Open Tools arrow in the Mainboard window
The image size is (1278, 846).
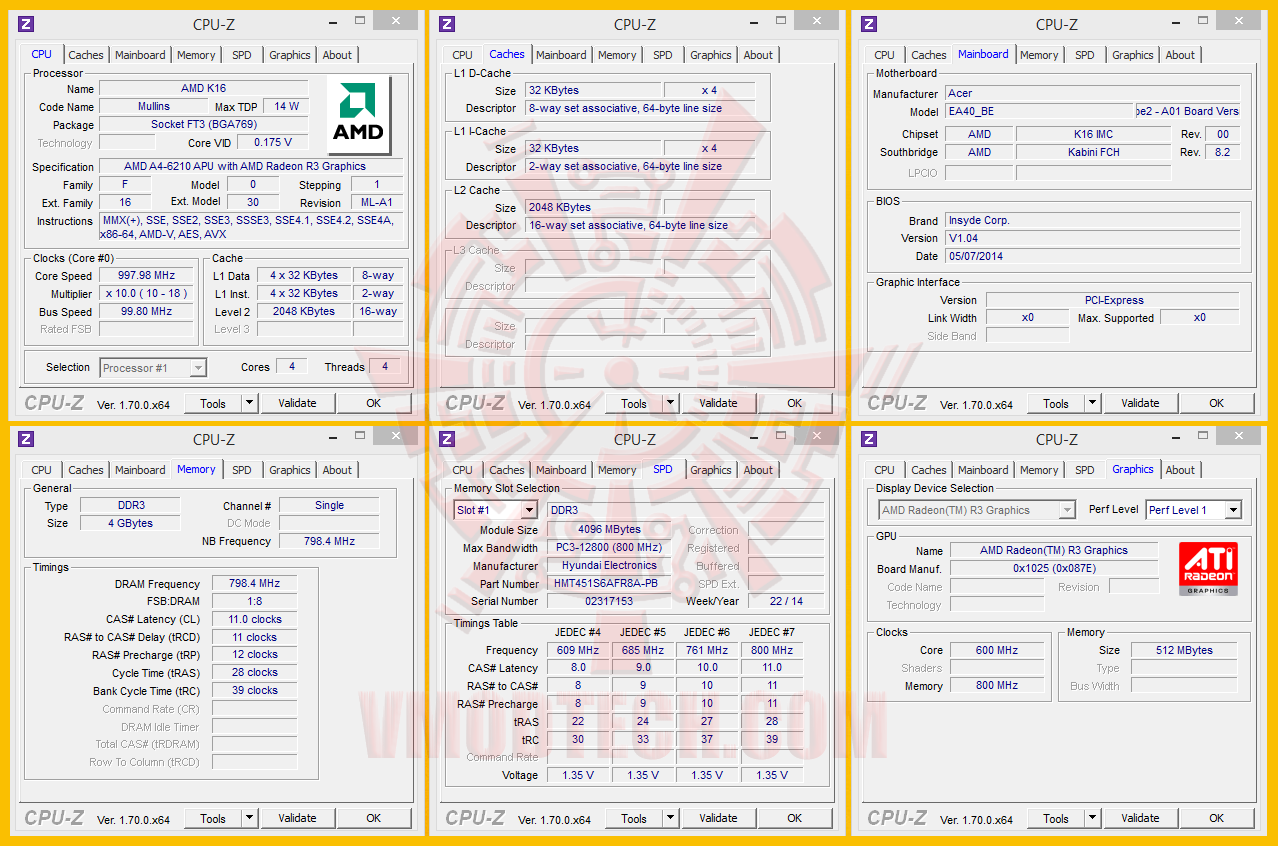point(1093,403)
